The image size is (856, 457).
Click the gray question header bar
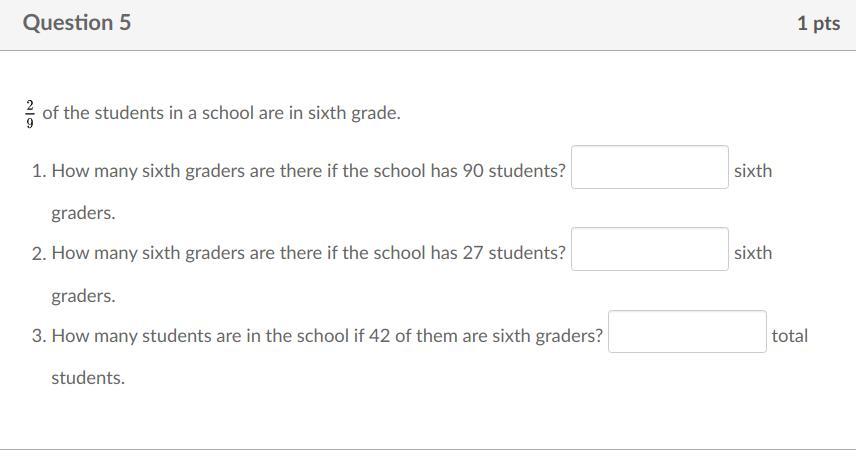(428, 25)
